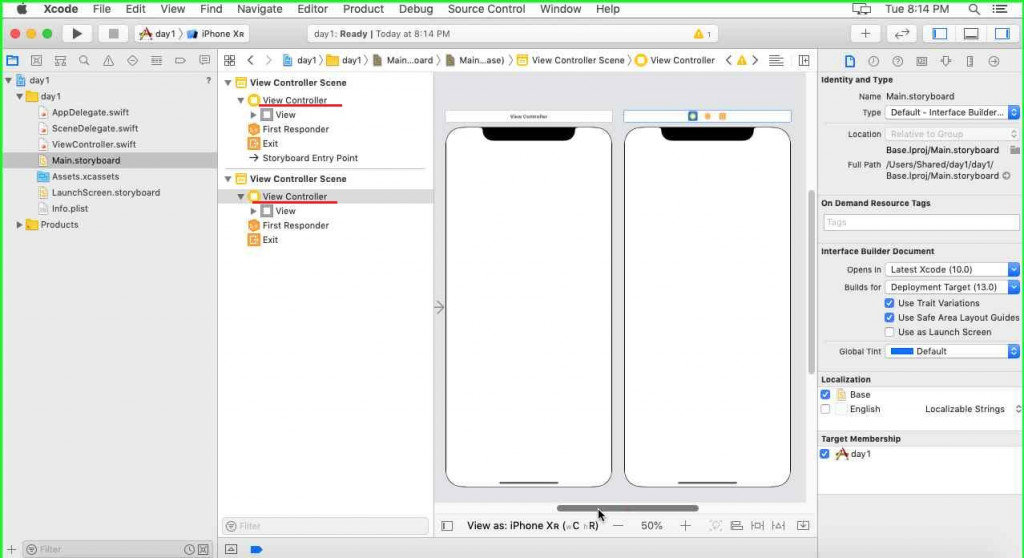Click the horizontal canvas scrollbar
The image size is (1024, 558).
(x=627, y=508)
